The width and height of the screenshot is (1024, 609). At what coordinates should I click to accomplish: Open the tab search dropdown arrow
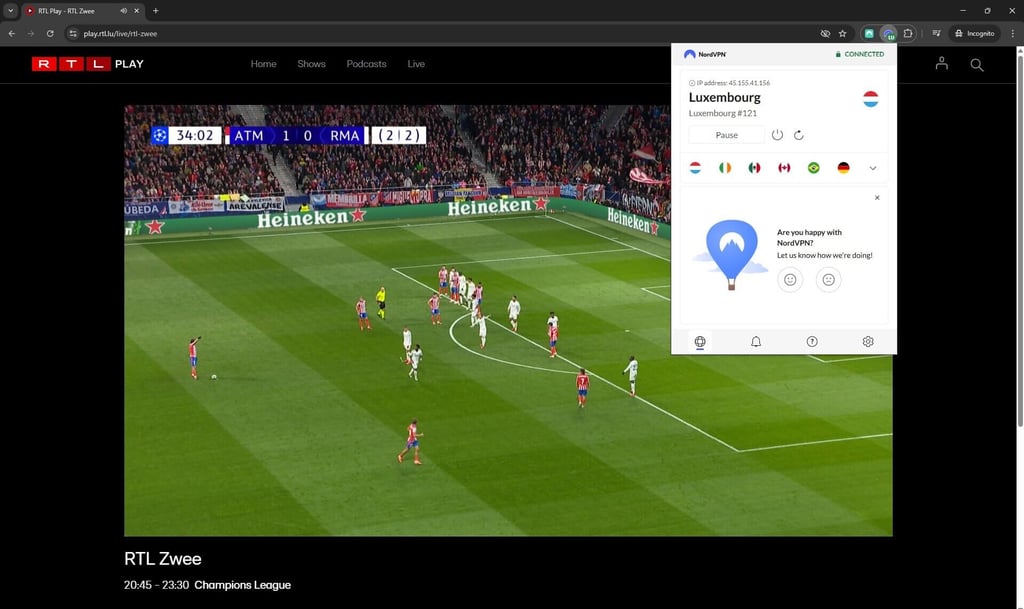tap(10, 11)
